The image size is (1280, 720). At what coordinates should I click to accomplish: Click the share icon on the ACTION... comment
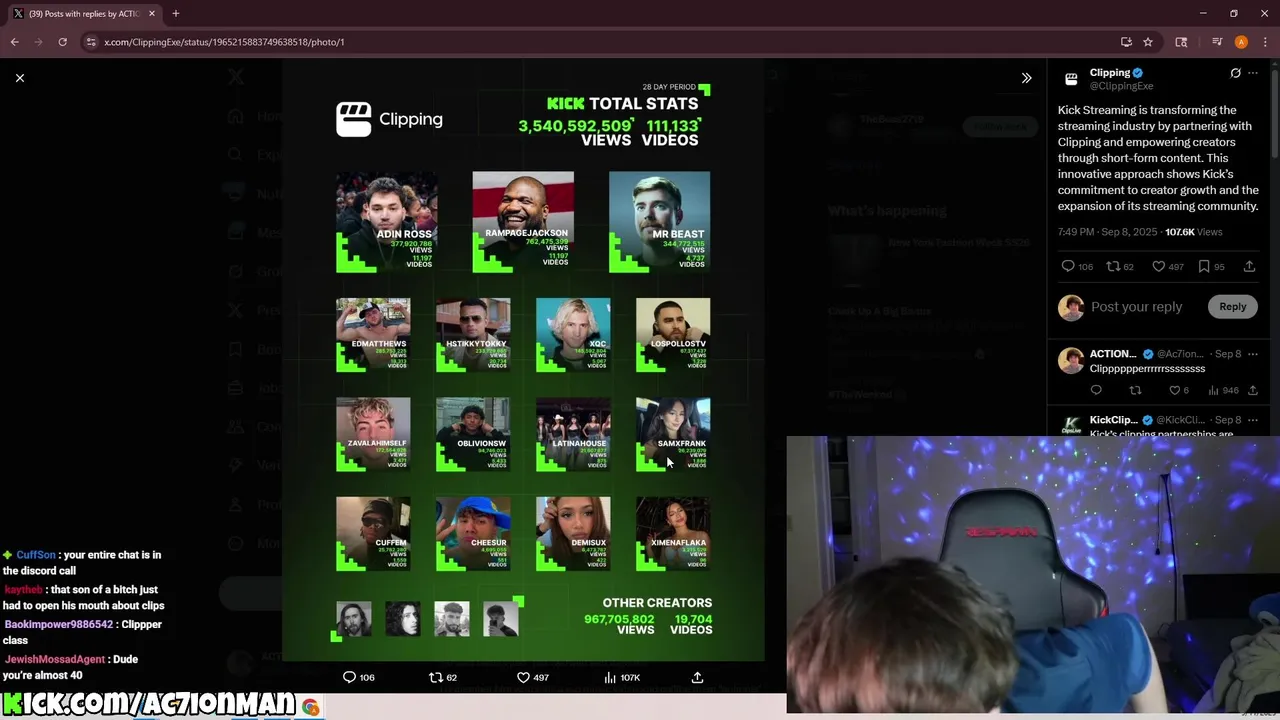click(x=1253, y=390)
